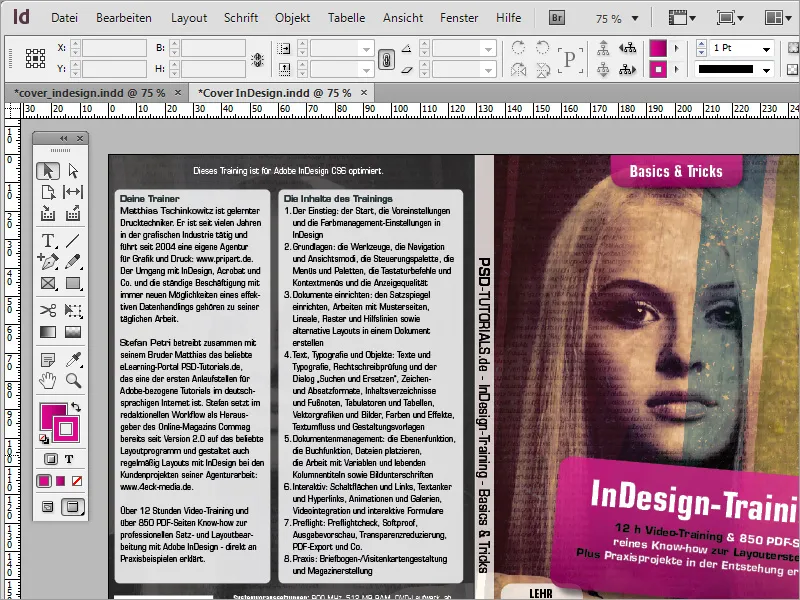Open the Objekt menu
The width and height of the screenshot is (800, 600).
pos(292,18)
